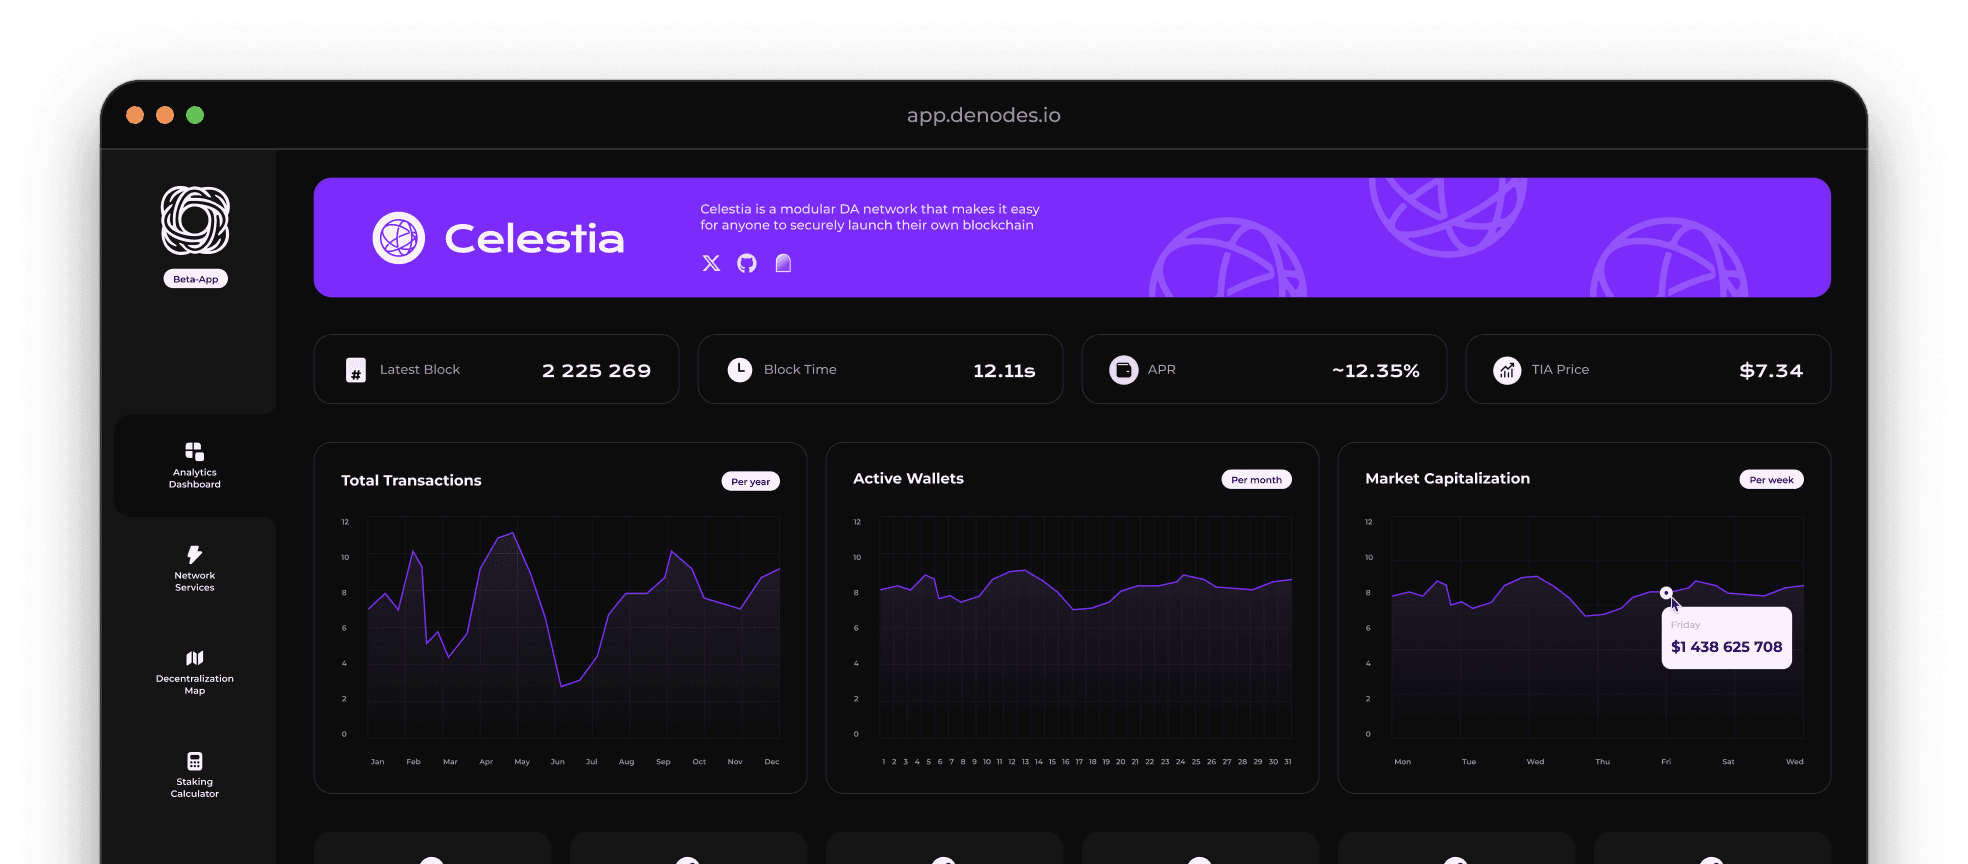This screenshot has height=864, width=1968.
Task: Click the Mon label on Market Capitalization axis
Action: 1403,762
